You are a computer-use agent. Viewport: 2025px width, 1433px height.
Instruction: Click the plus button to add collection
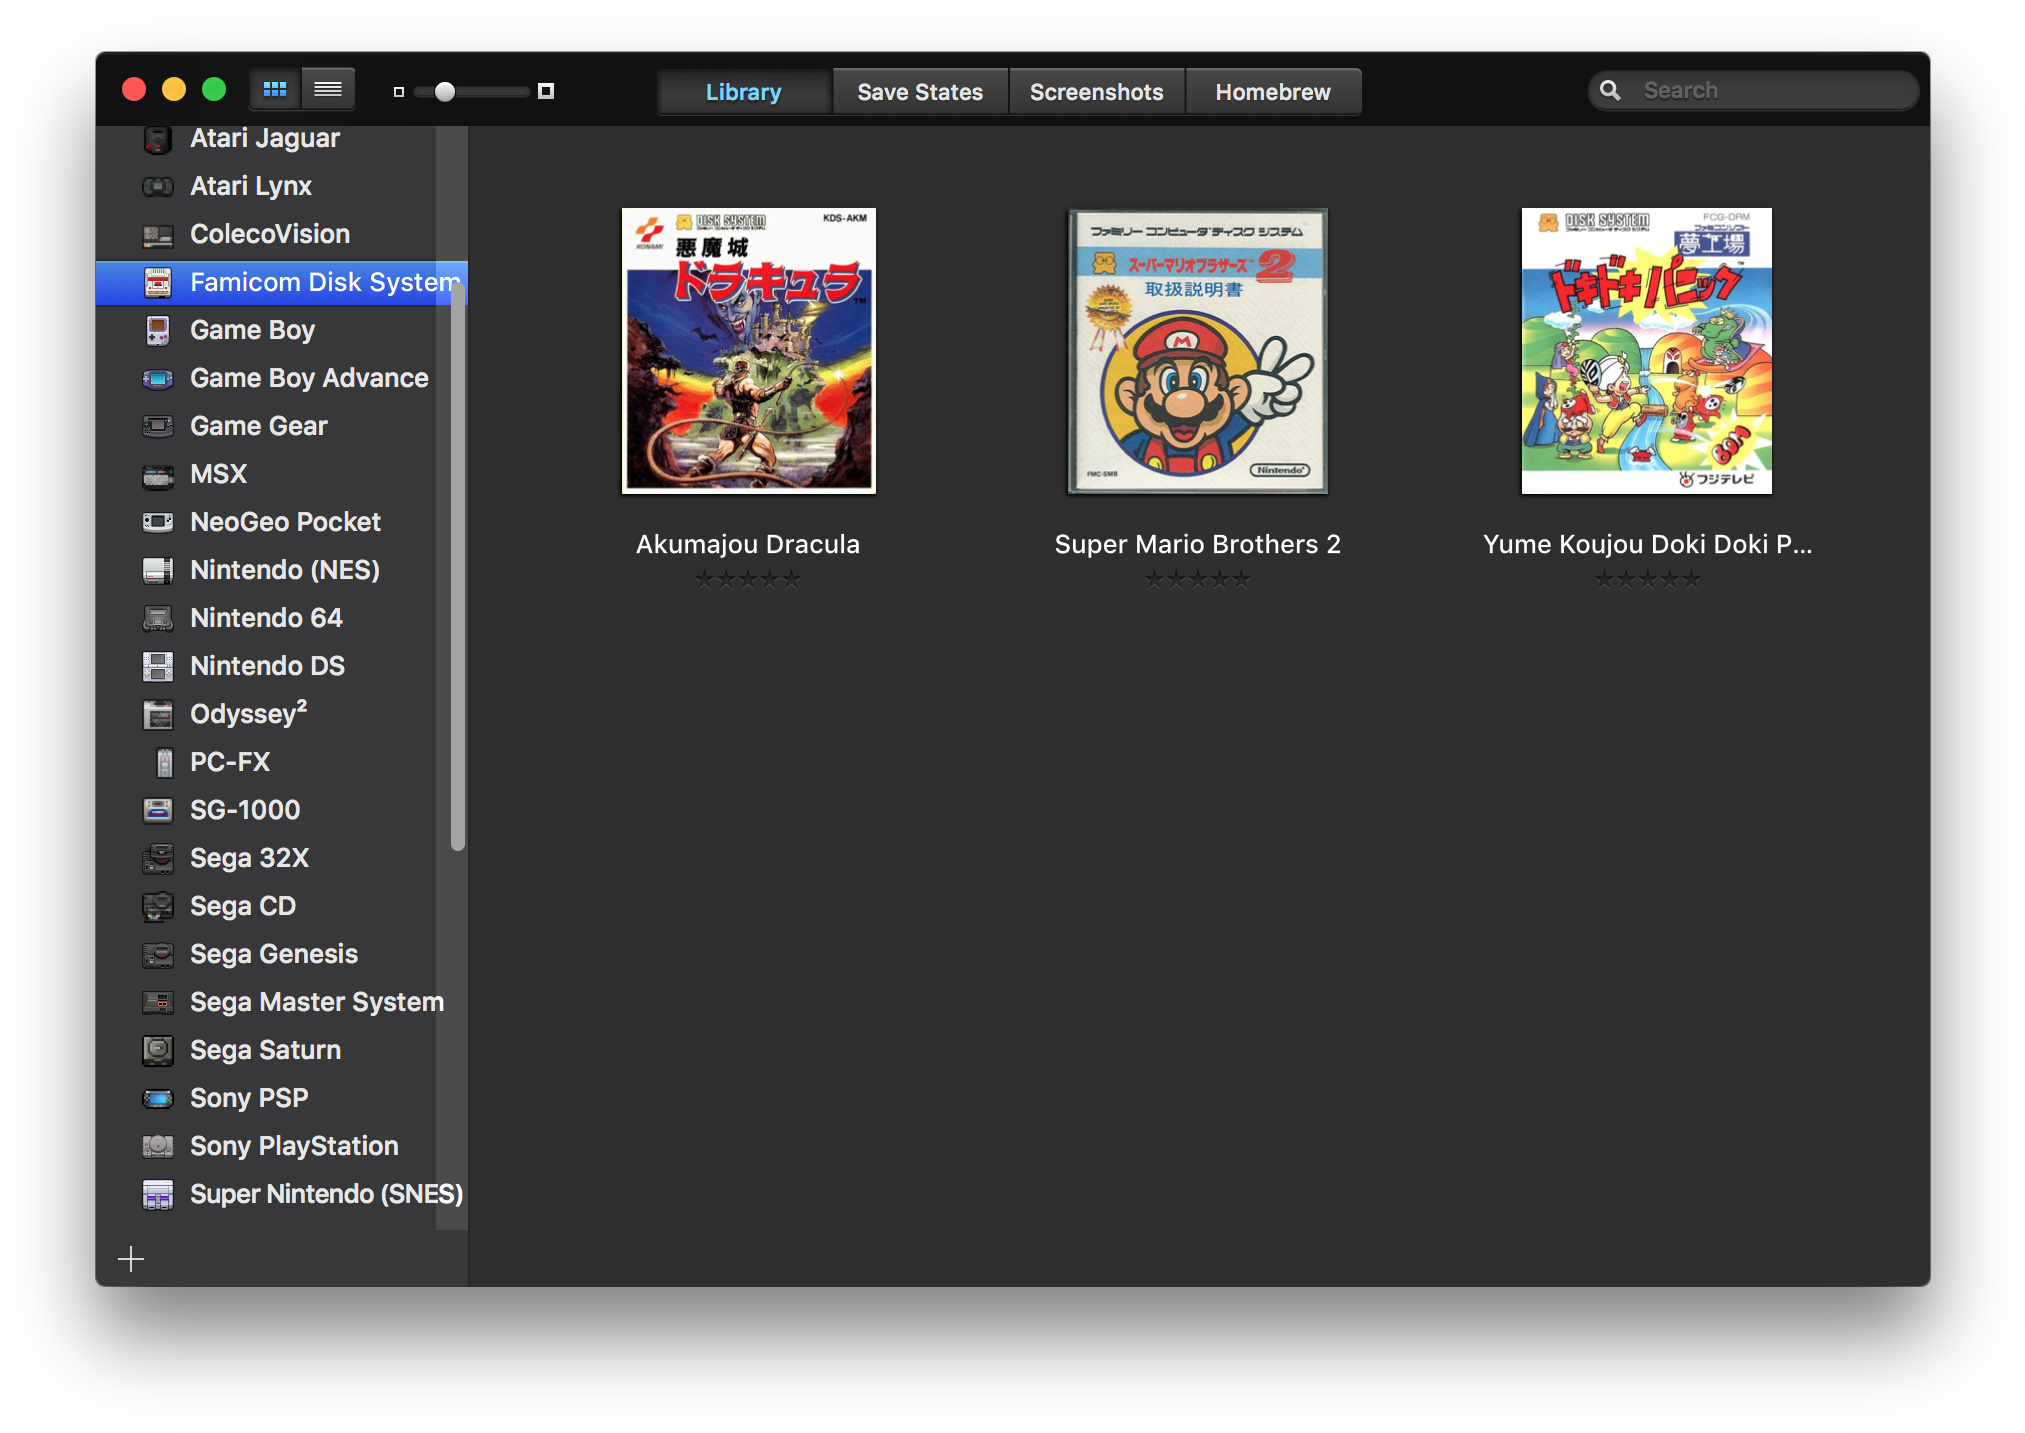pos(131,1258)
